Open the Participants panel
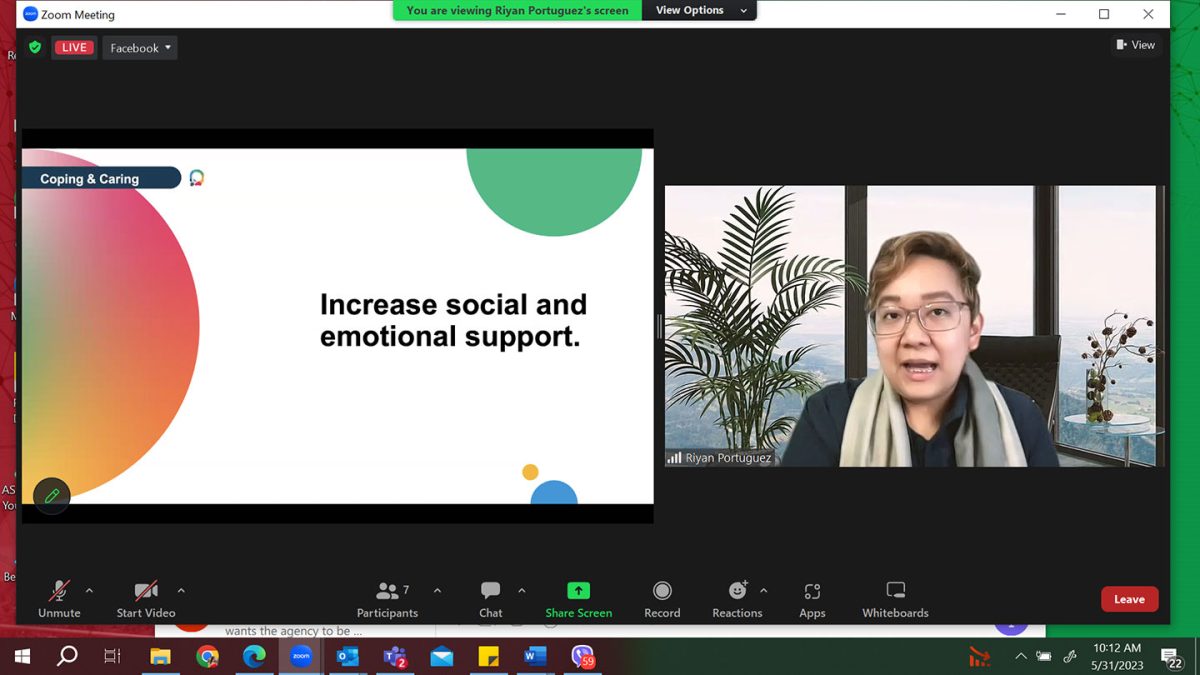This screenshot has width=1200, height=675. coord(387,599)
